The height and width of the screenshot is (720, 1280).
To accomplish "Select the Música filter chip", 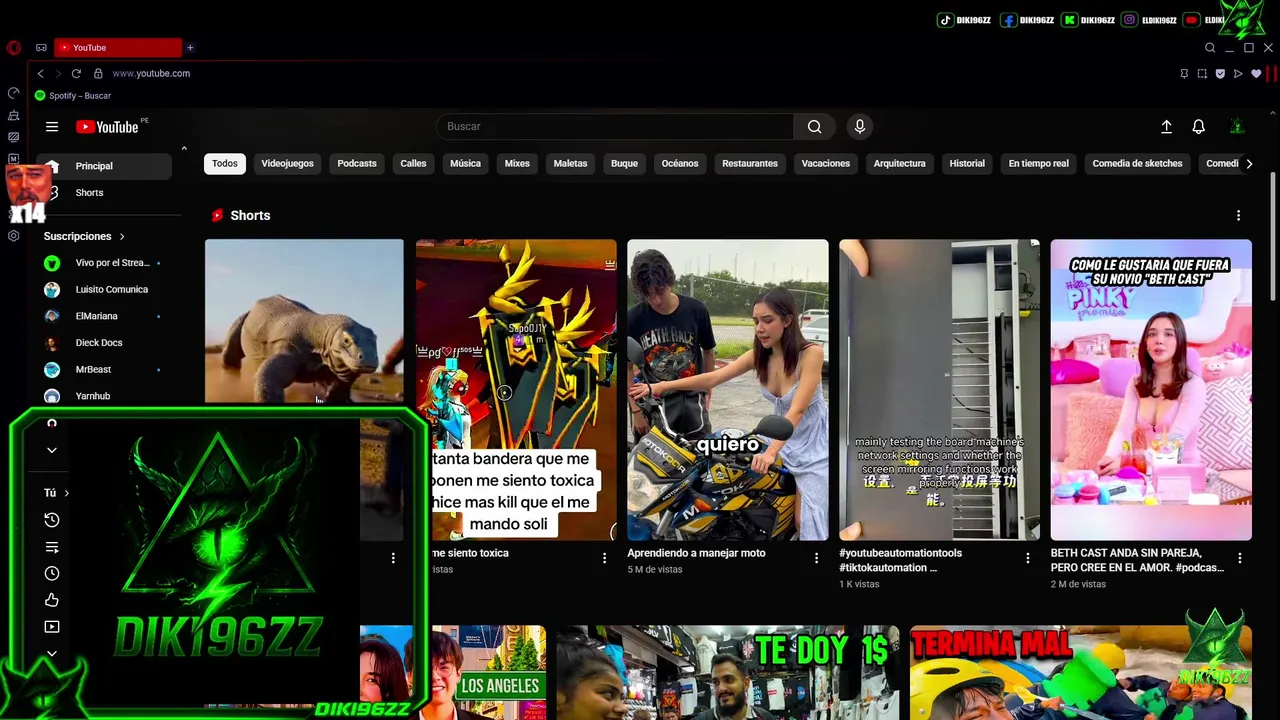I will point(465,164).
